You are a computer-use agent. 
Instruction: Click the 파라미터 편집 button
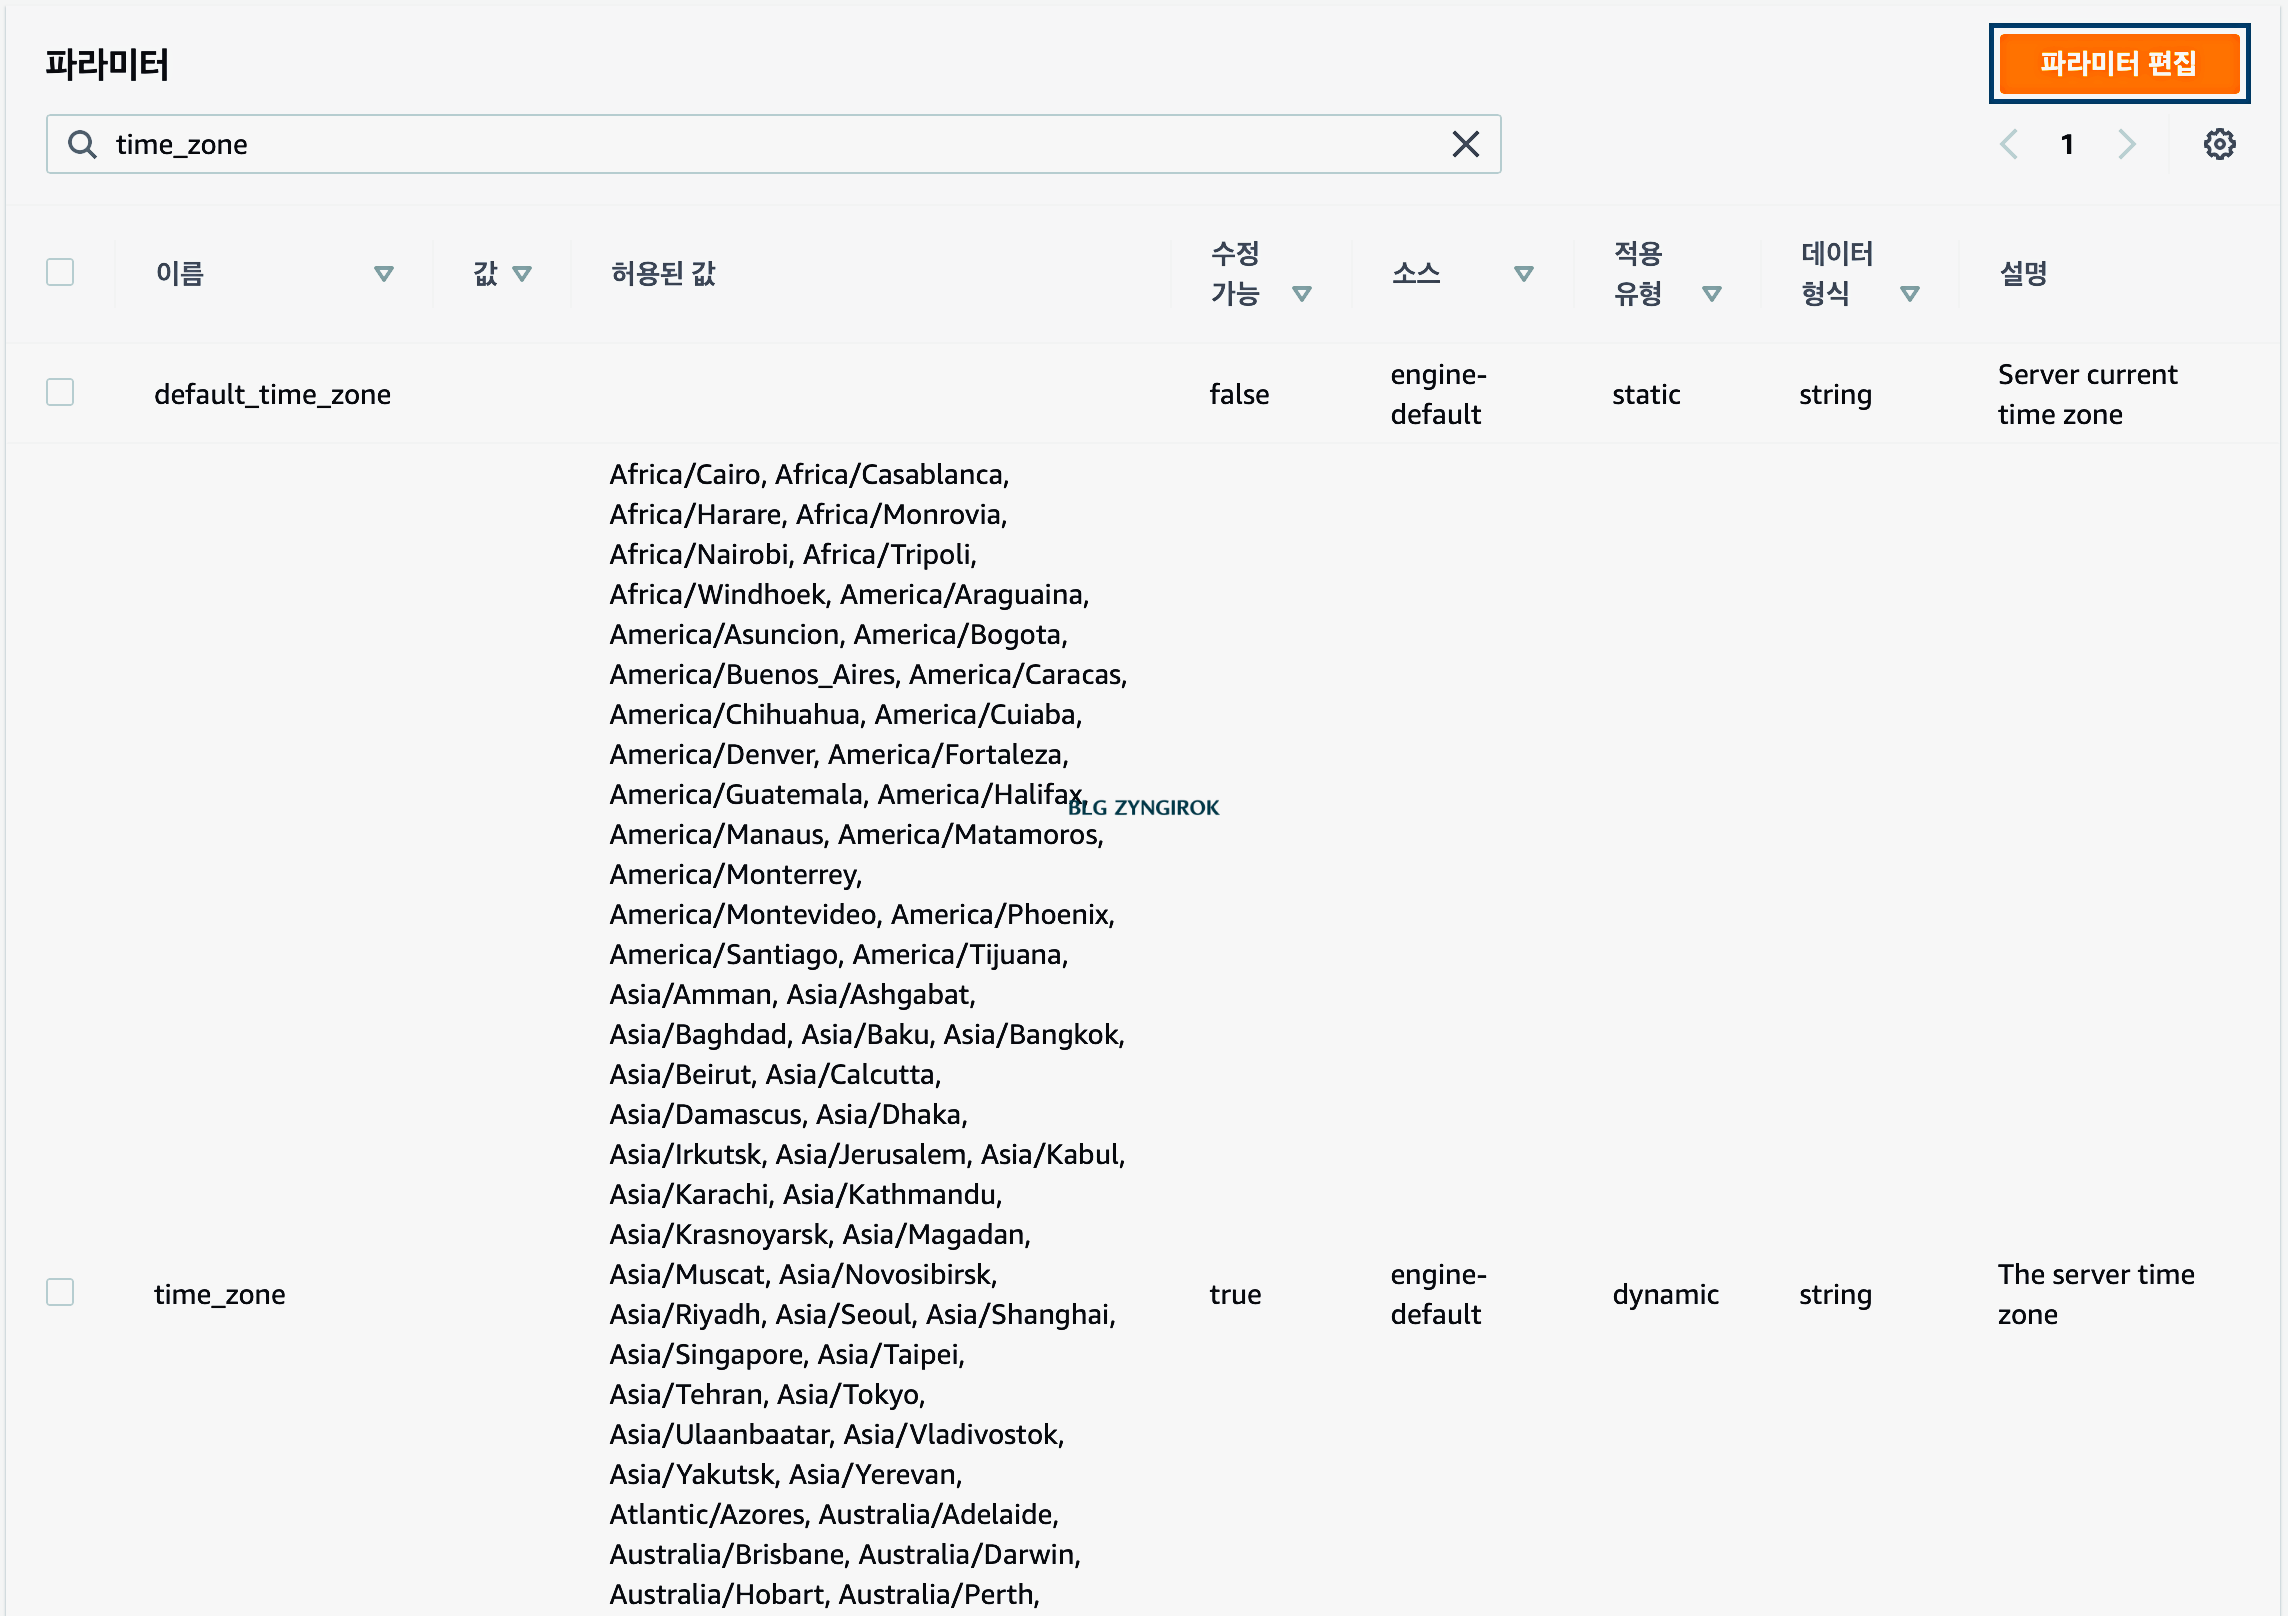(2118, 64)
